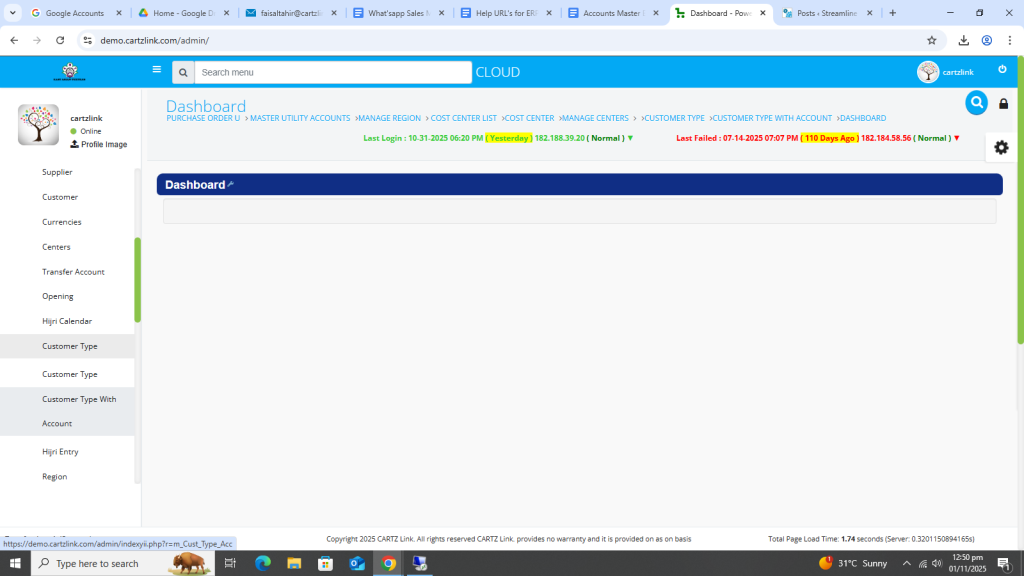1024x576 pixels.
Task: Click the Profile Image upload link
Action: (x=98, y=144)
